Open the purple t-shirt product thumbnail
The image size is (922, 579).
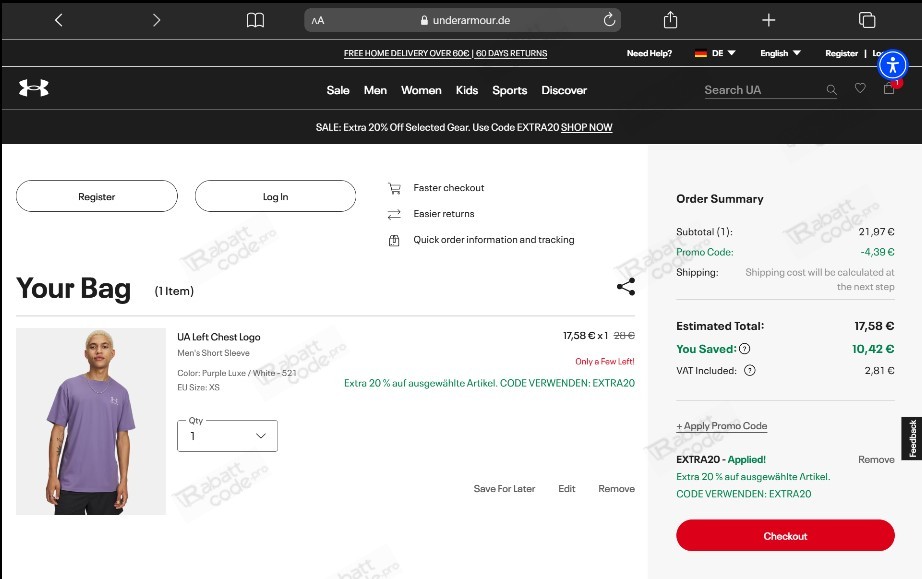(91, 421)
